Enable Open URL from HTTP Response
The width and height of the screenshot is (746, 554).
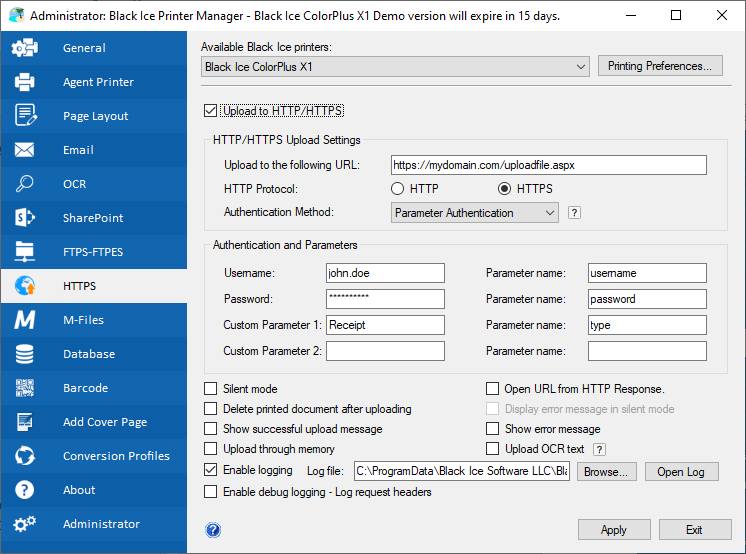pos(492,388)
